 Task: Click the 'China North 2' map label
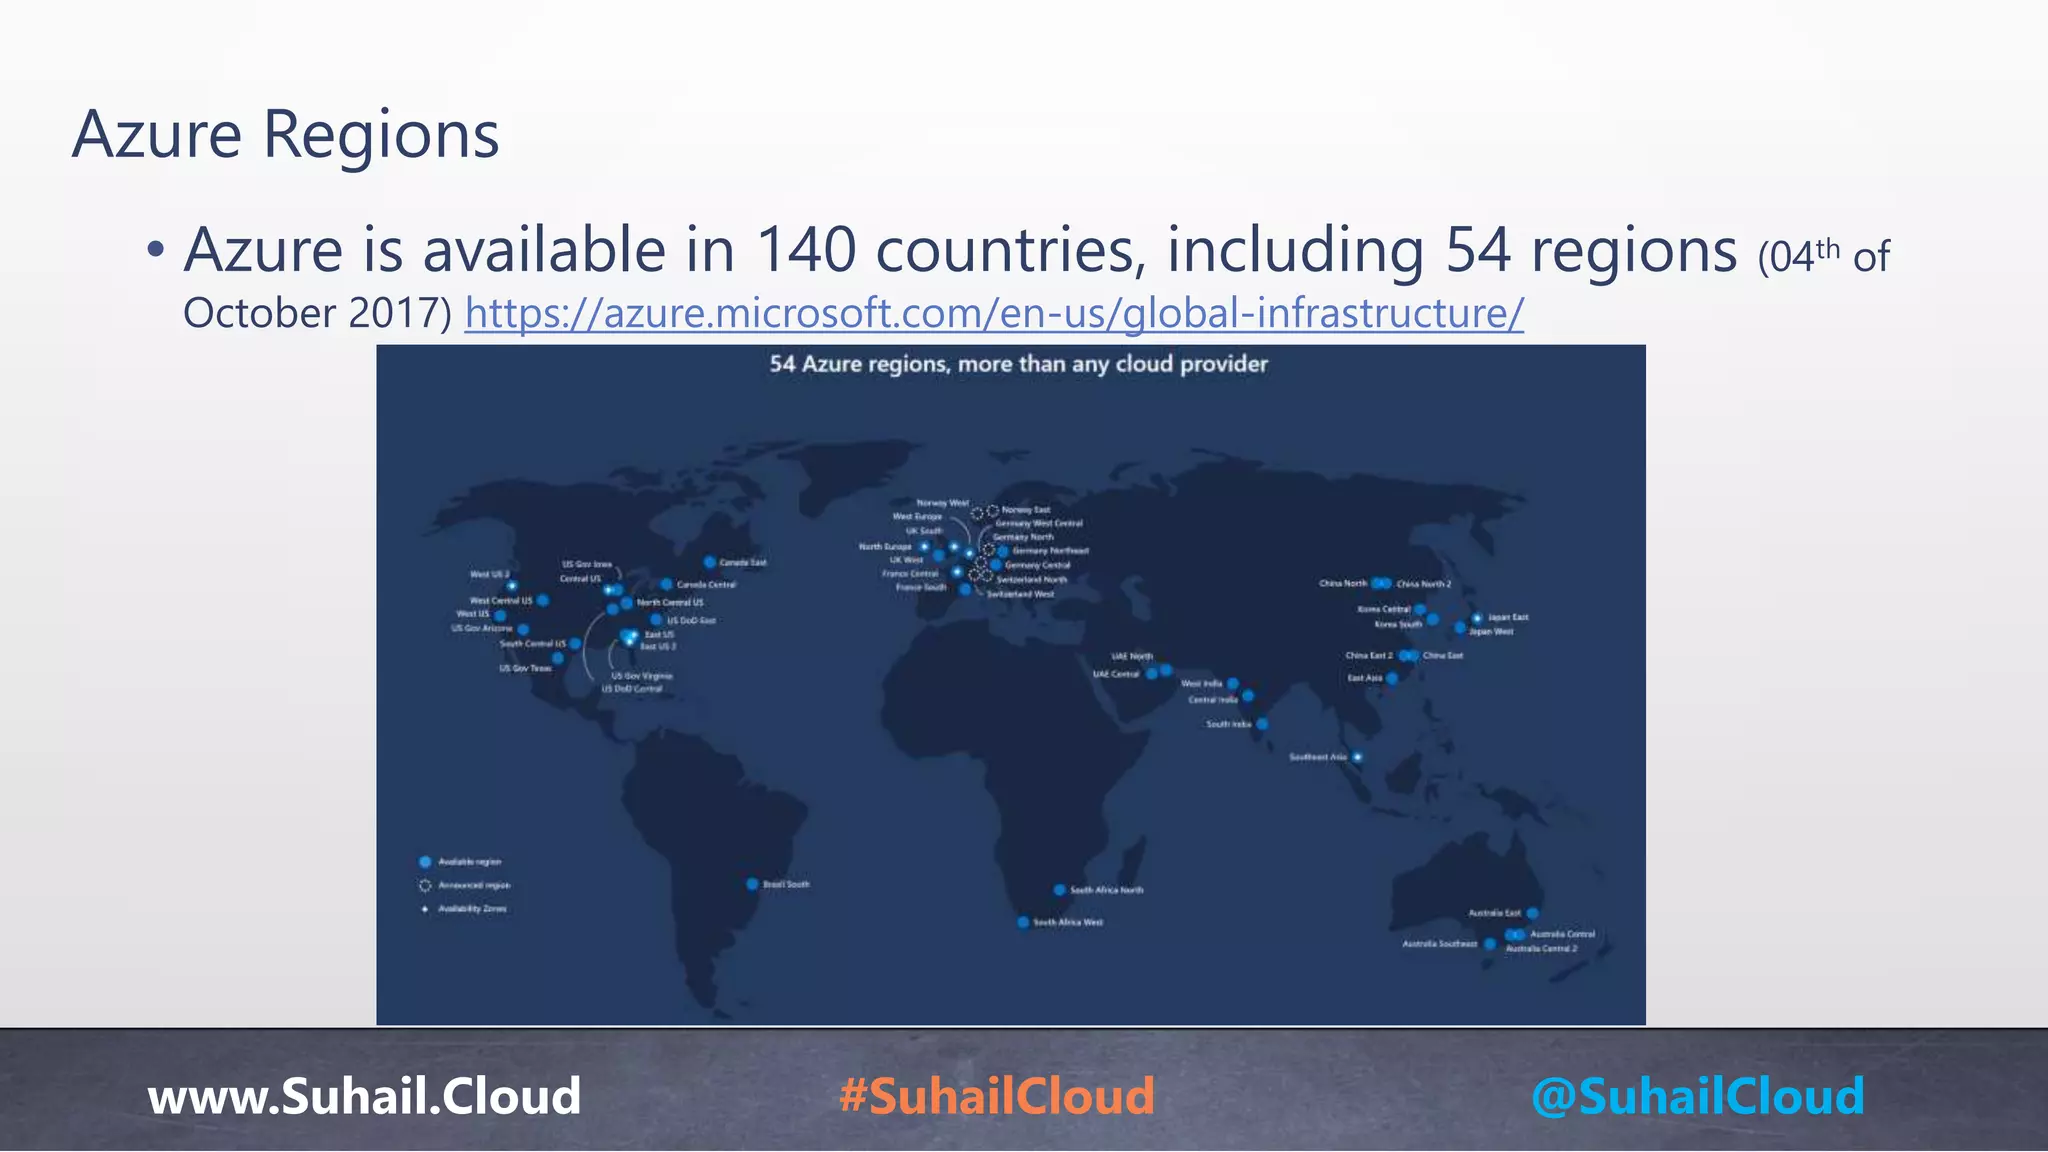[1424, 584]
